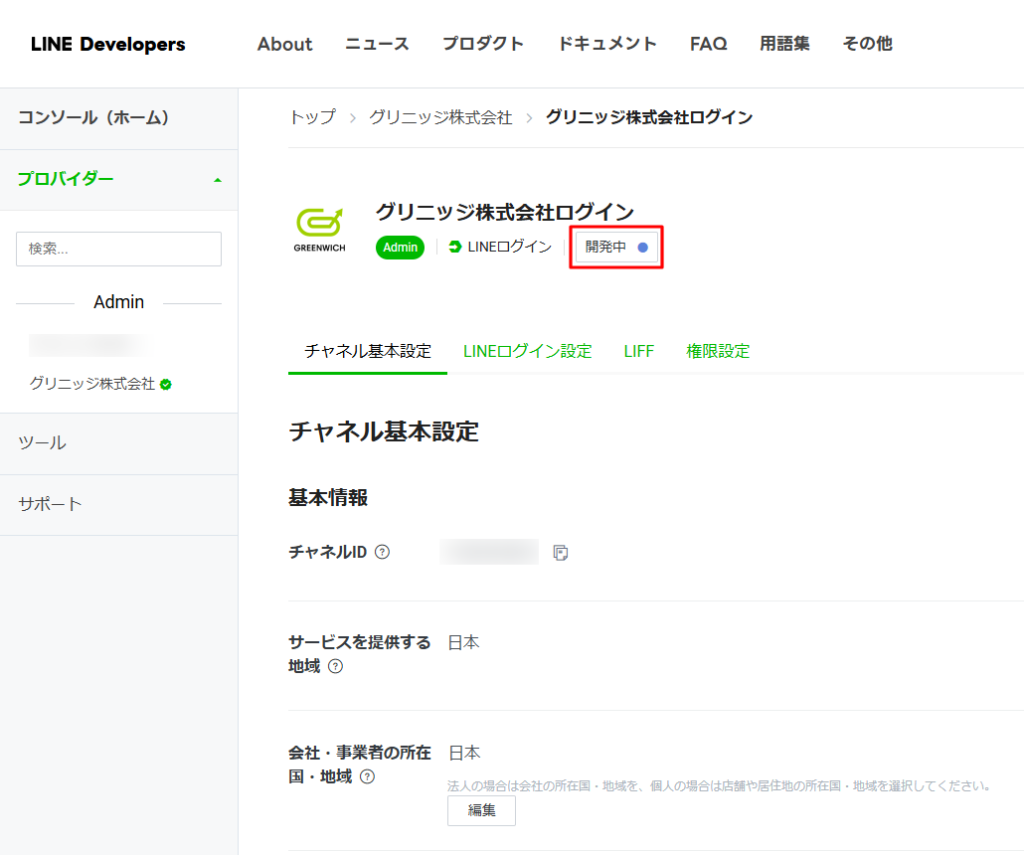
Task: Click the 基本情報 subheading
Action: pyautogui.click(x=328, y=498)
